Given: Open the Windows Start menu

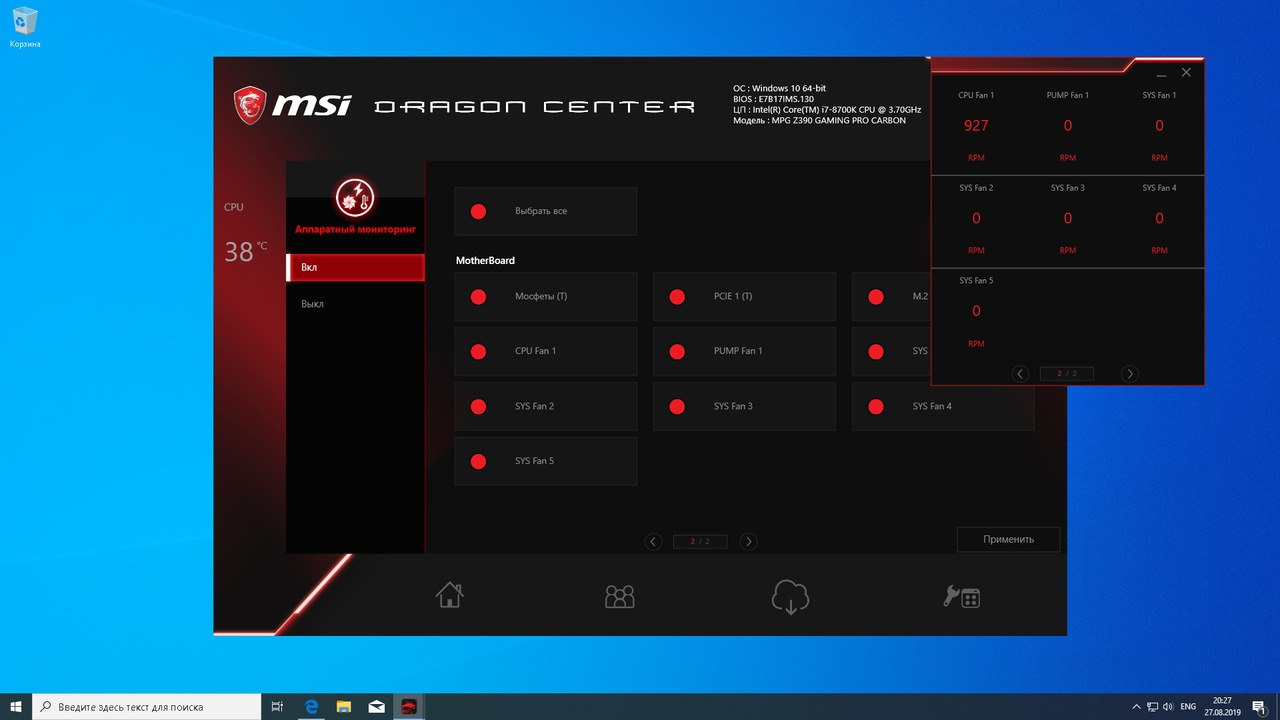Looking at the screenshot, I should 16,706.
